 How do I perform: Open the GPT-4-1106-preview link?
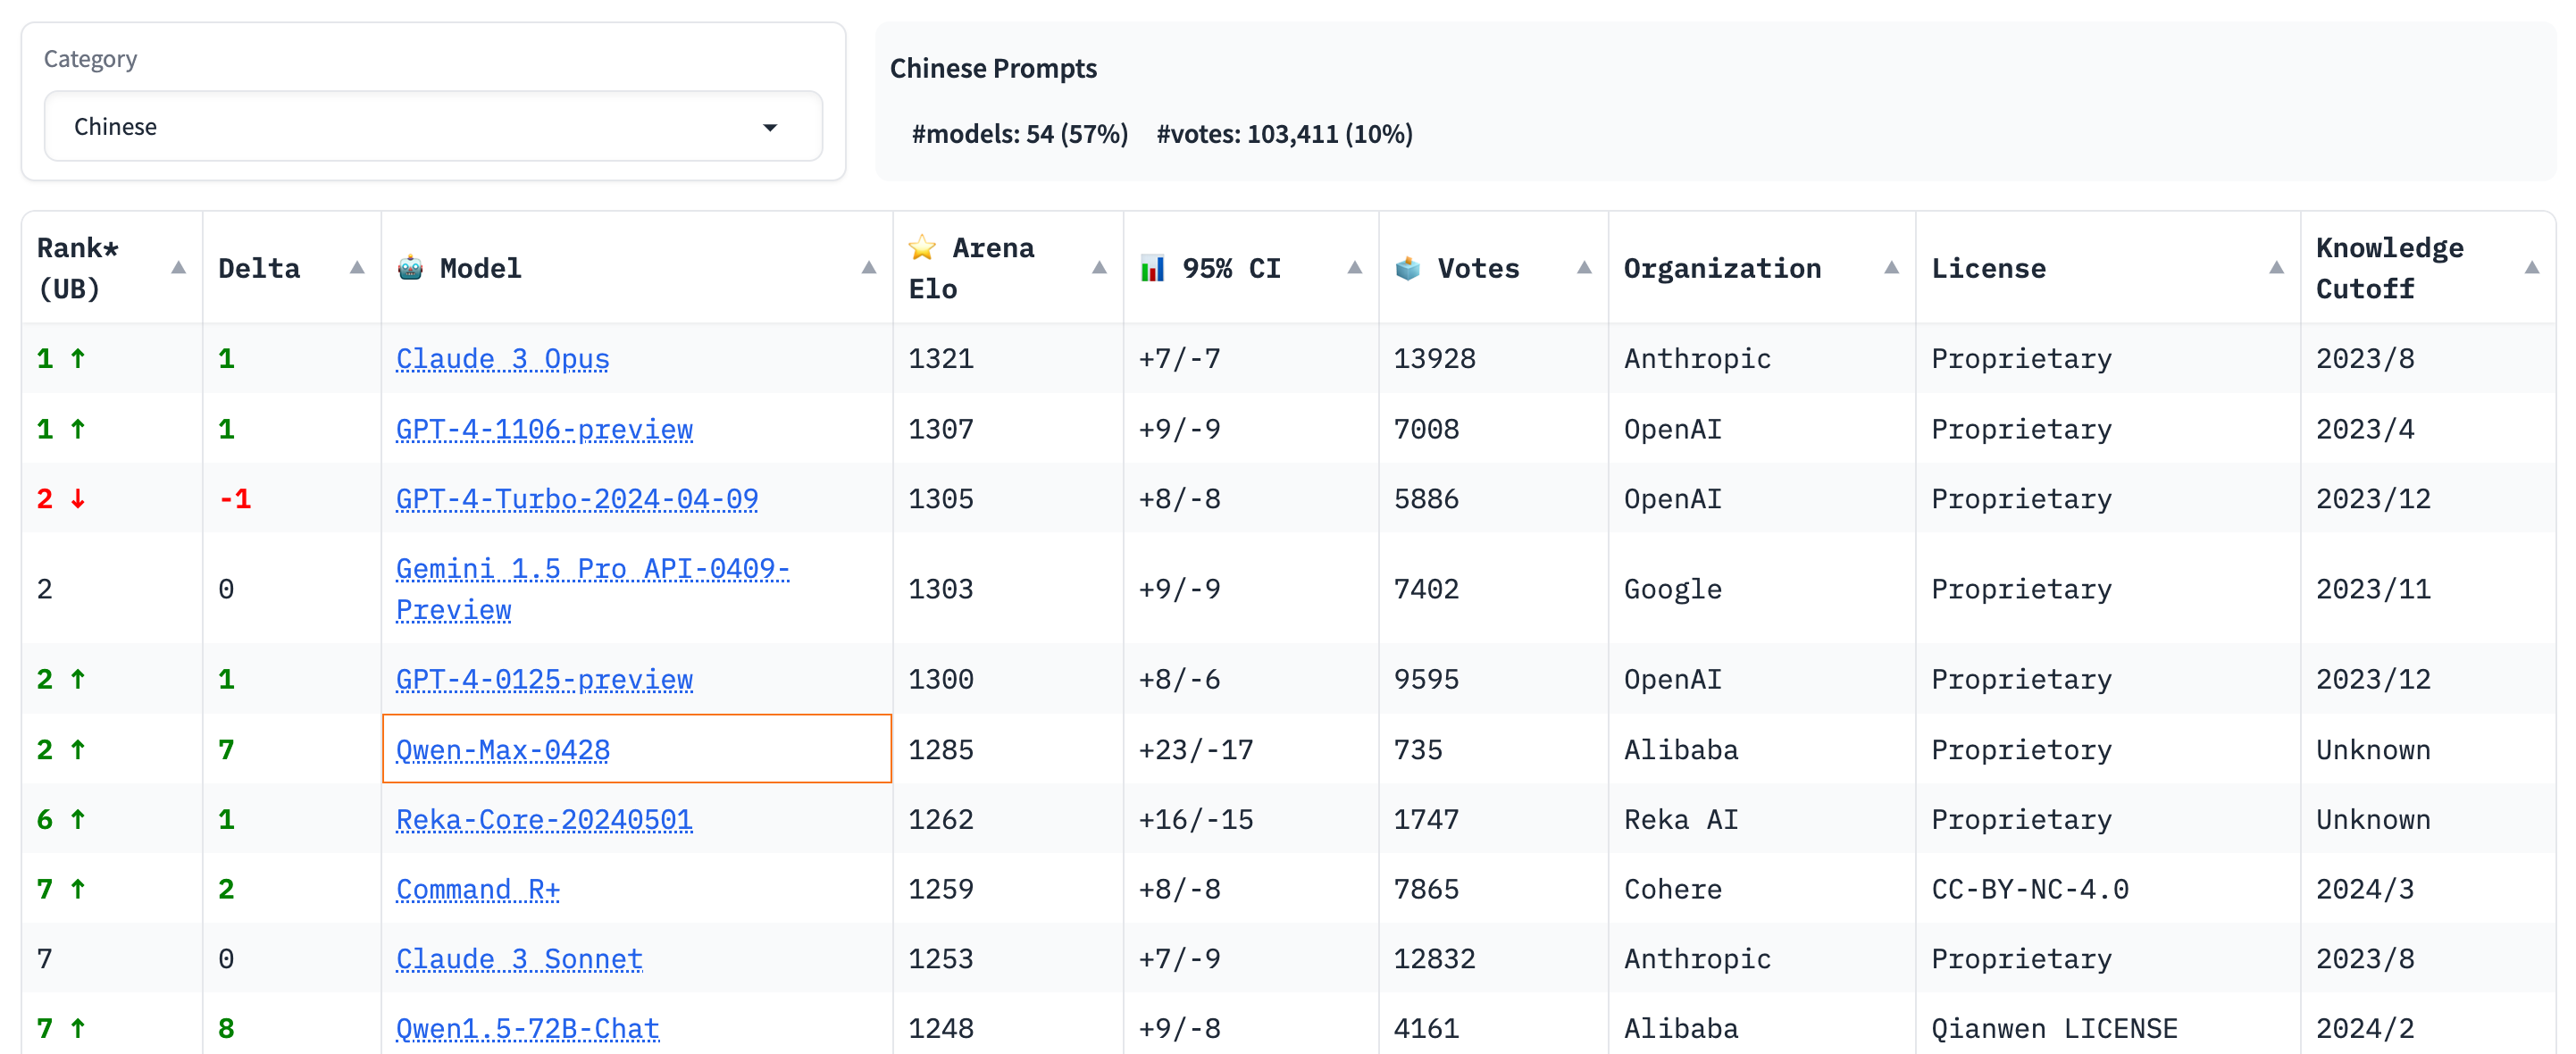tap(544, 429)
